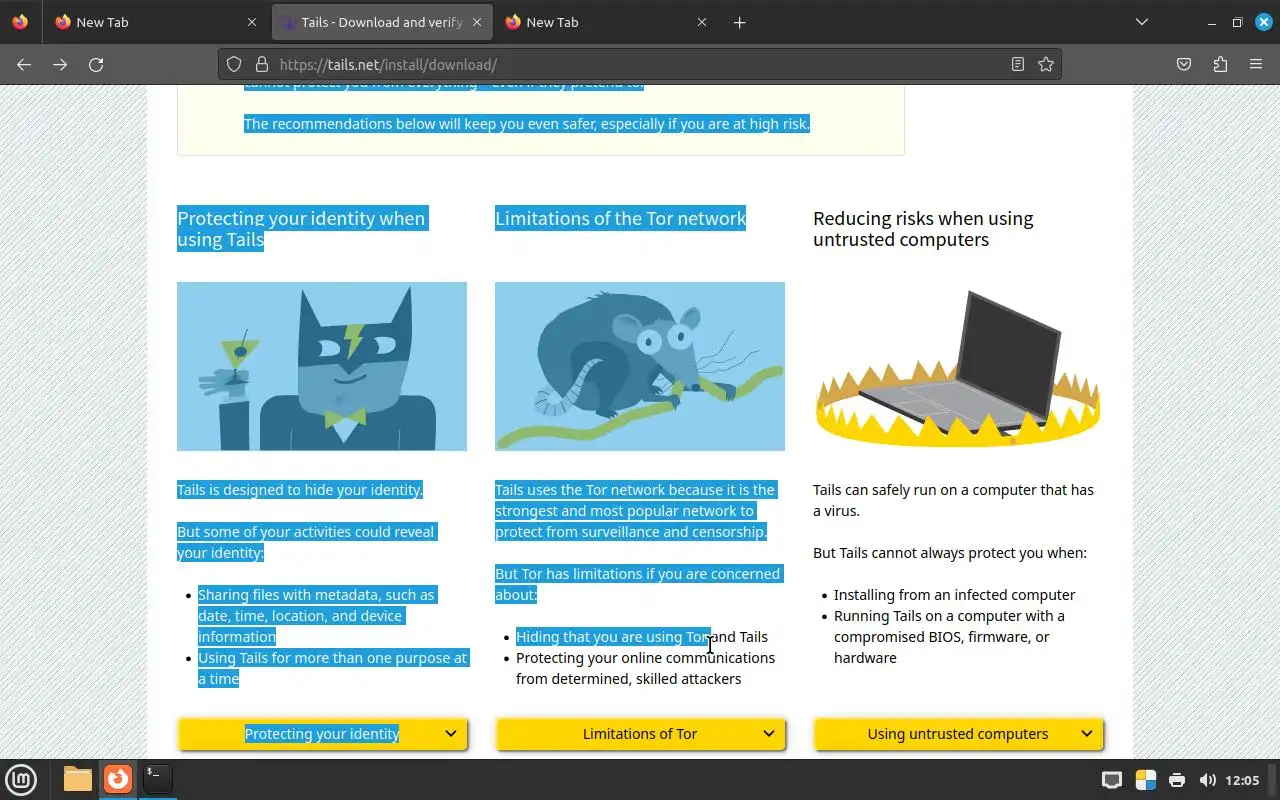Click bullet Running Tails on compromised BIOS

(949, 637)
